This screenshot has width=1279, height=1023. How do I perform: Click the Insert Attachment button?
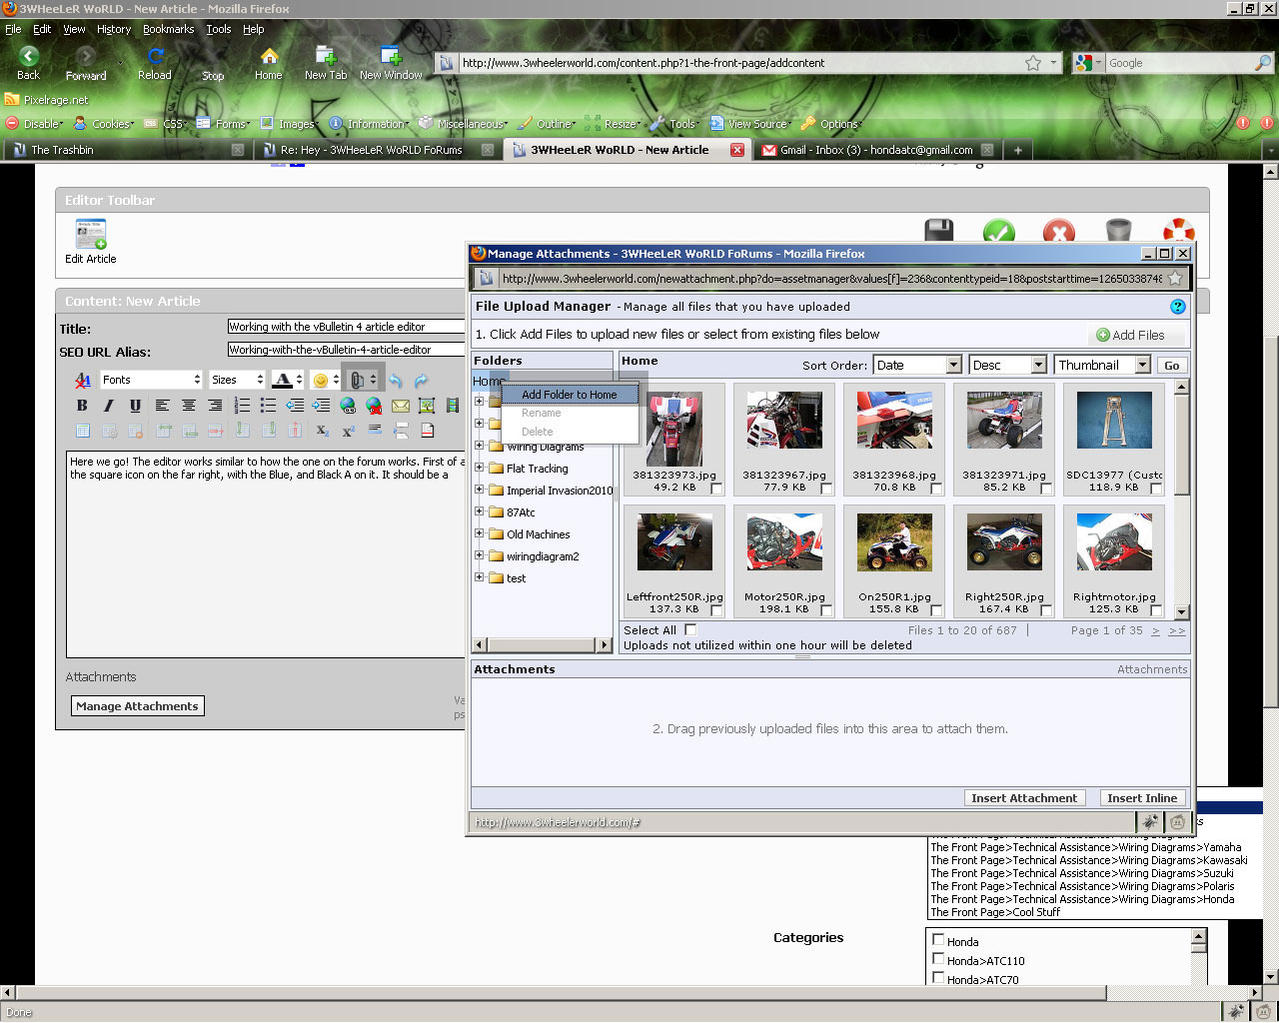(x=1024, y=798)
